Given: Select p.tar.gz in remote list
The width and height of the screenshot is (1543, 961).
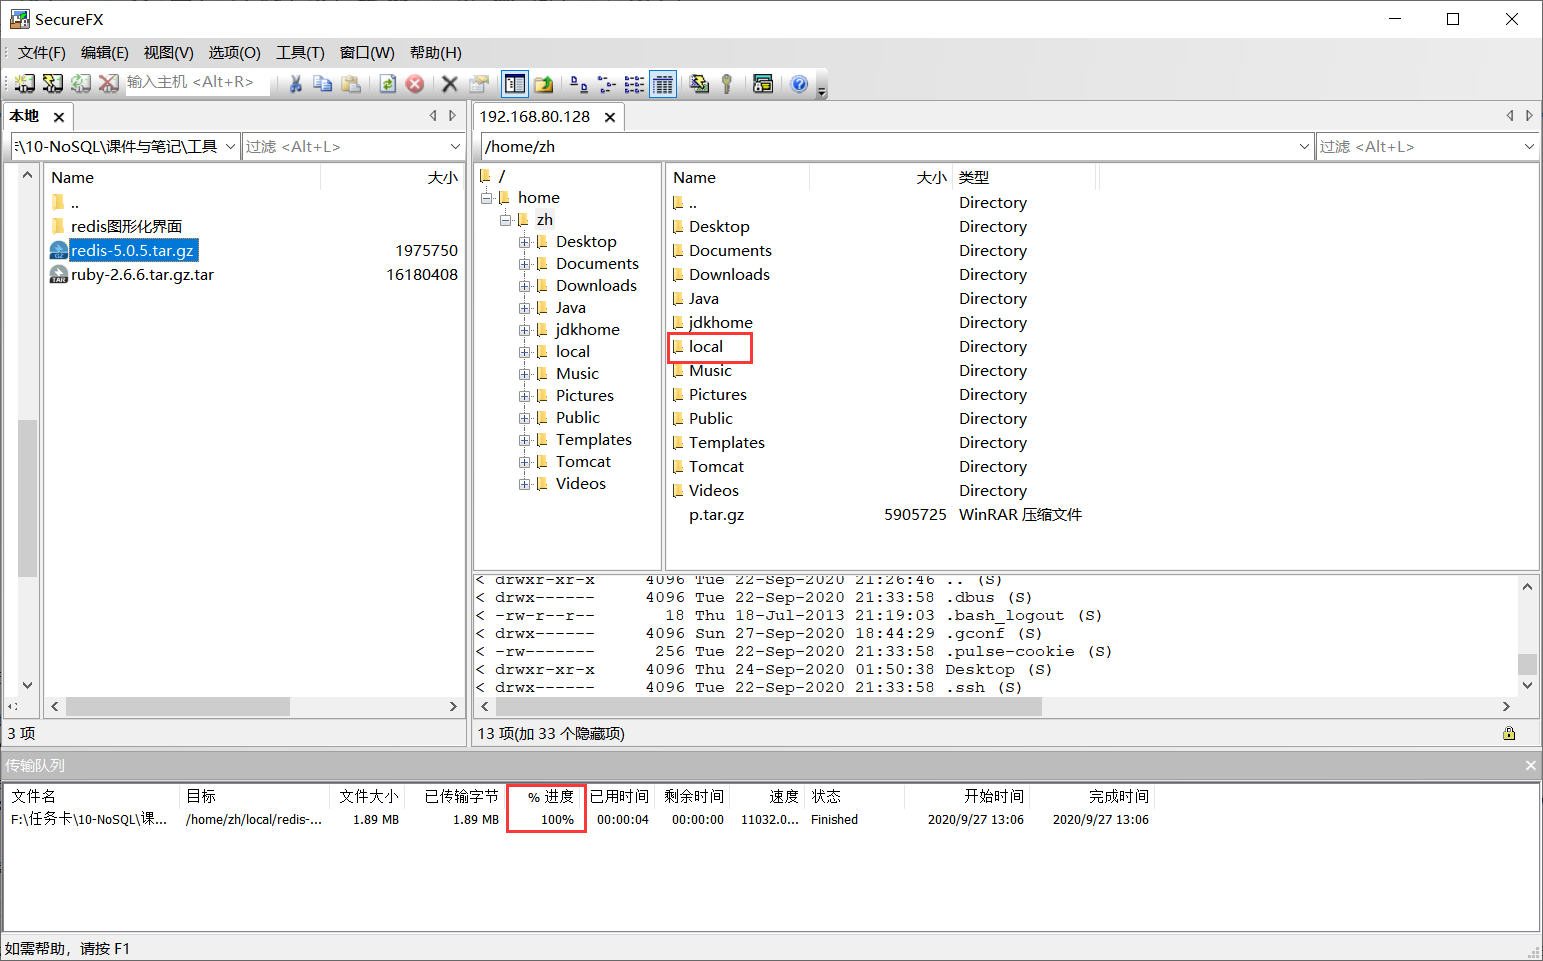Looking at the screenshot, I should 716,515.
